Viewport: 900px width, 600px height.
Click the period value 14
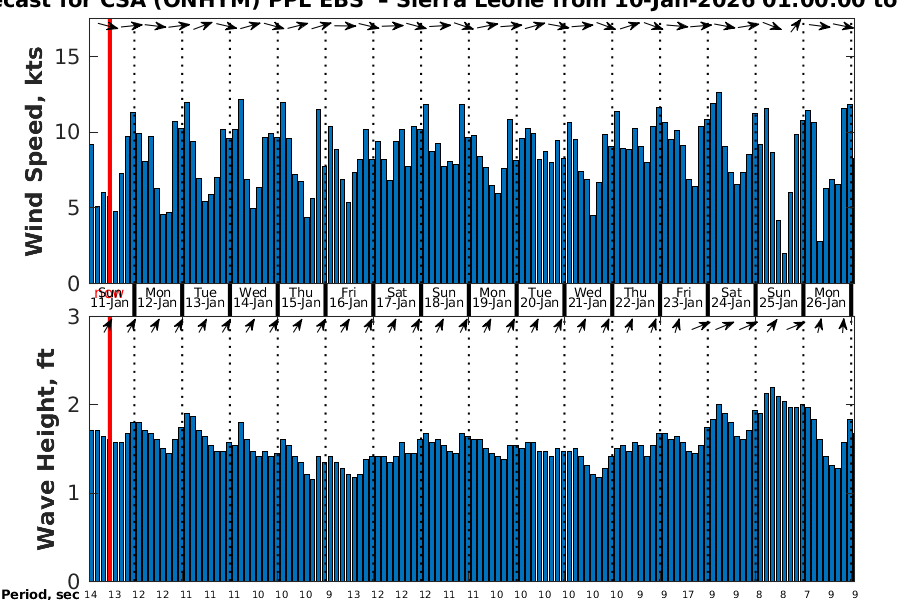91,594
